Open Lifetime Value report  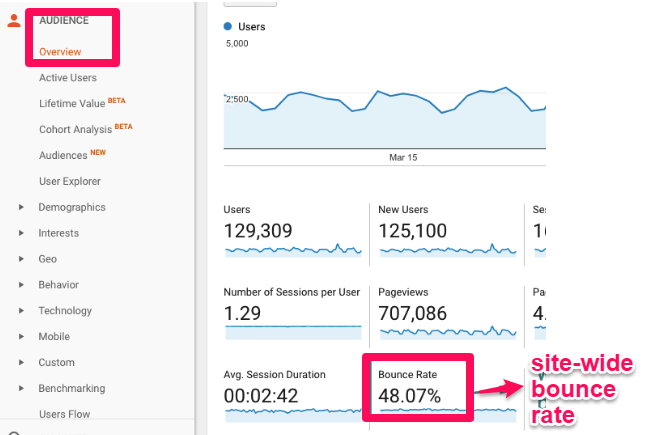pyautogui.click(x=75, y=103)
